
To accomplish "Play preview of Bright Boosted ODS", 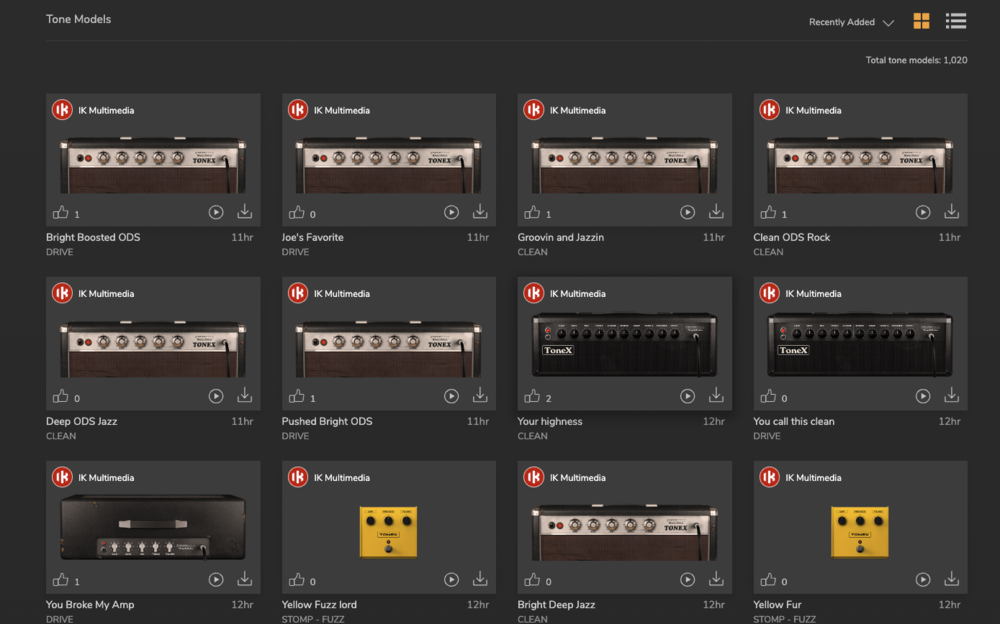I will click(x=216, y=212).
